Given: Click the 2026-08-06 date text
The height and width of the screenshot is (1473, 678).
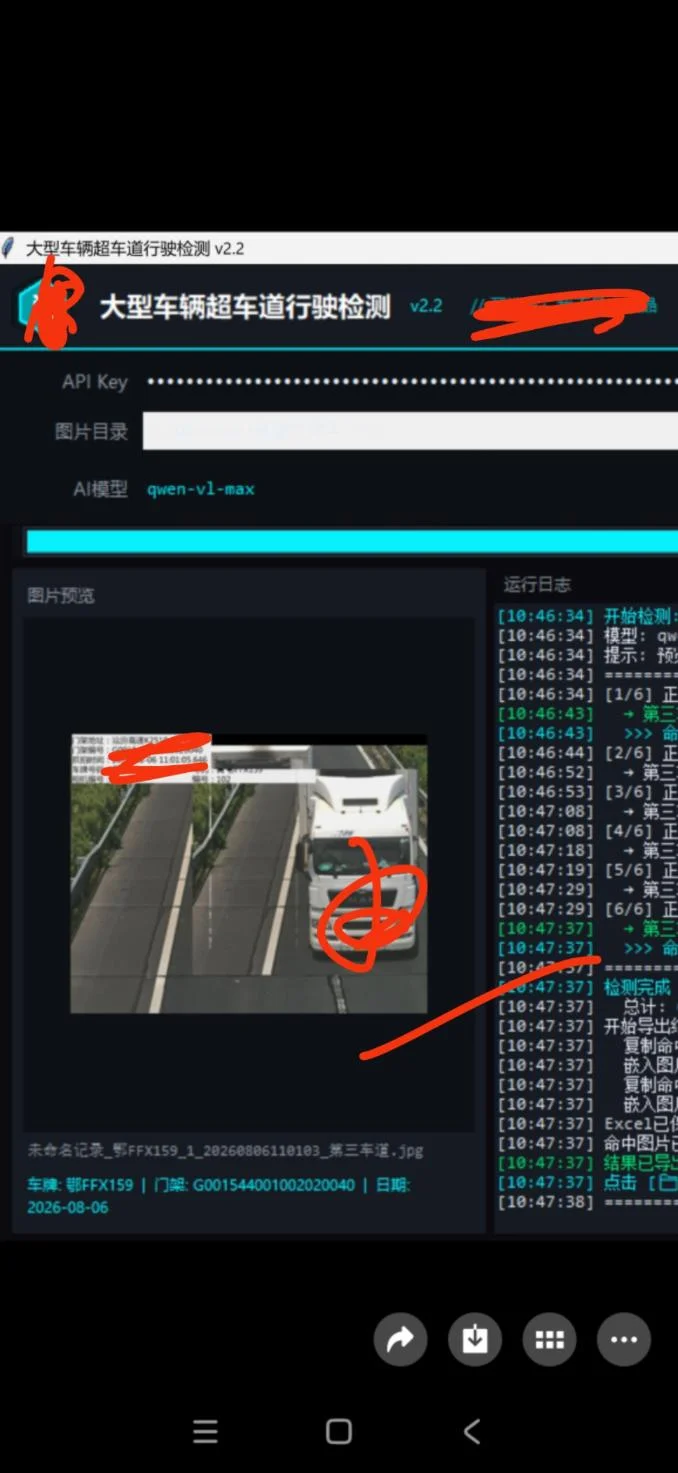Looking at the screenshot, I should point(68,1207).
